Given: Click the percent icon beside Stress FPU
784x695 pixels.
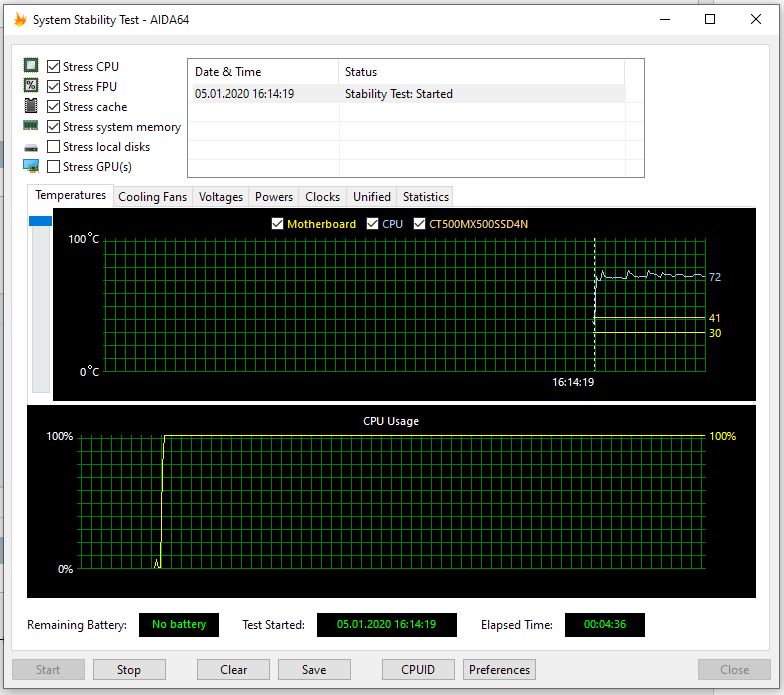Looking at the screenshot, I should [31, 86].
